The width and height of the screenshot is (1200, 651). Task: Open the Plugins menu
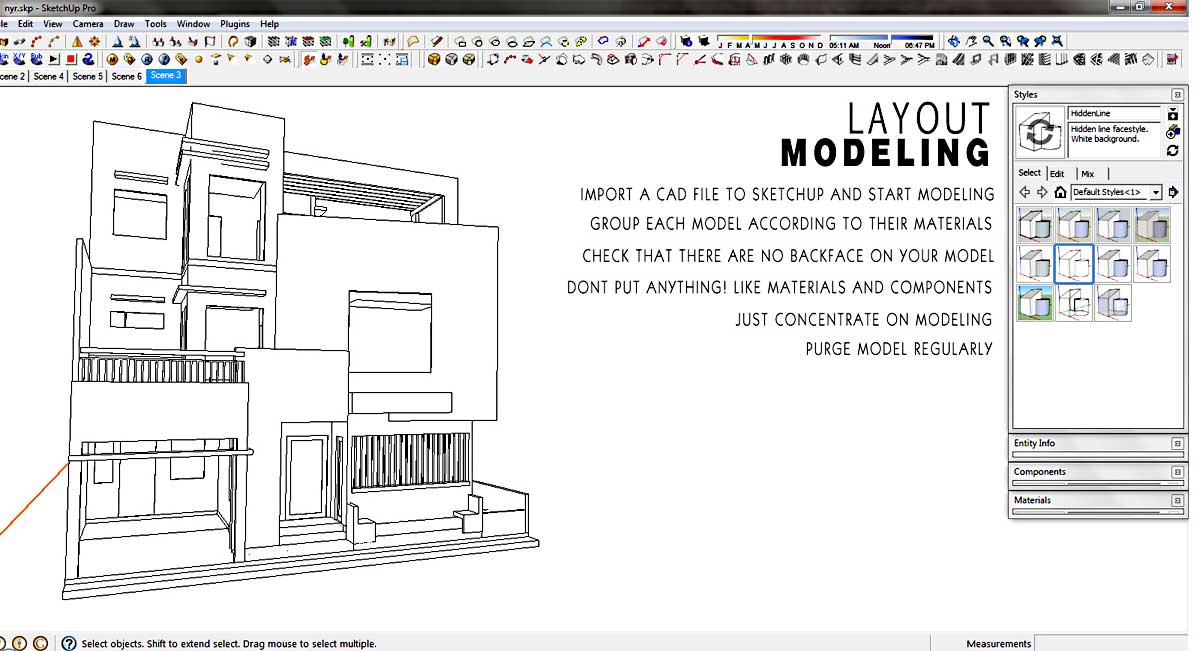(235, 23)
